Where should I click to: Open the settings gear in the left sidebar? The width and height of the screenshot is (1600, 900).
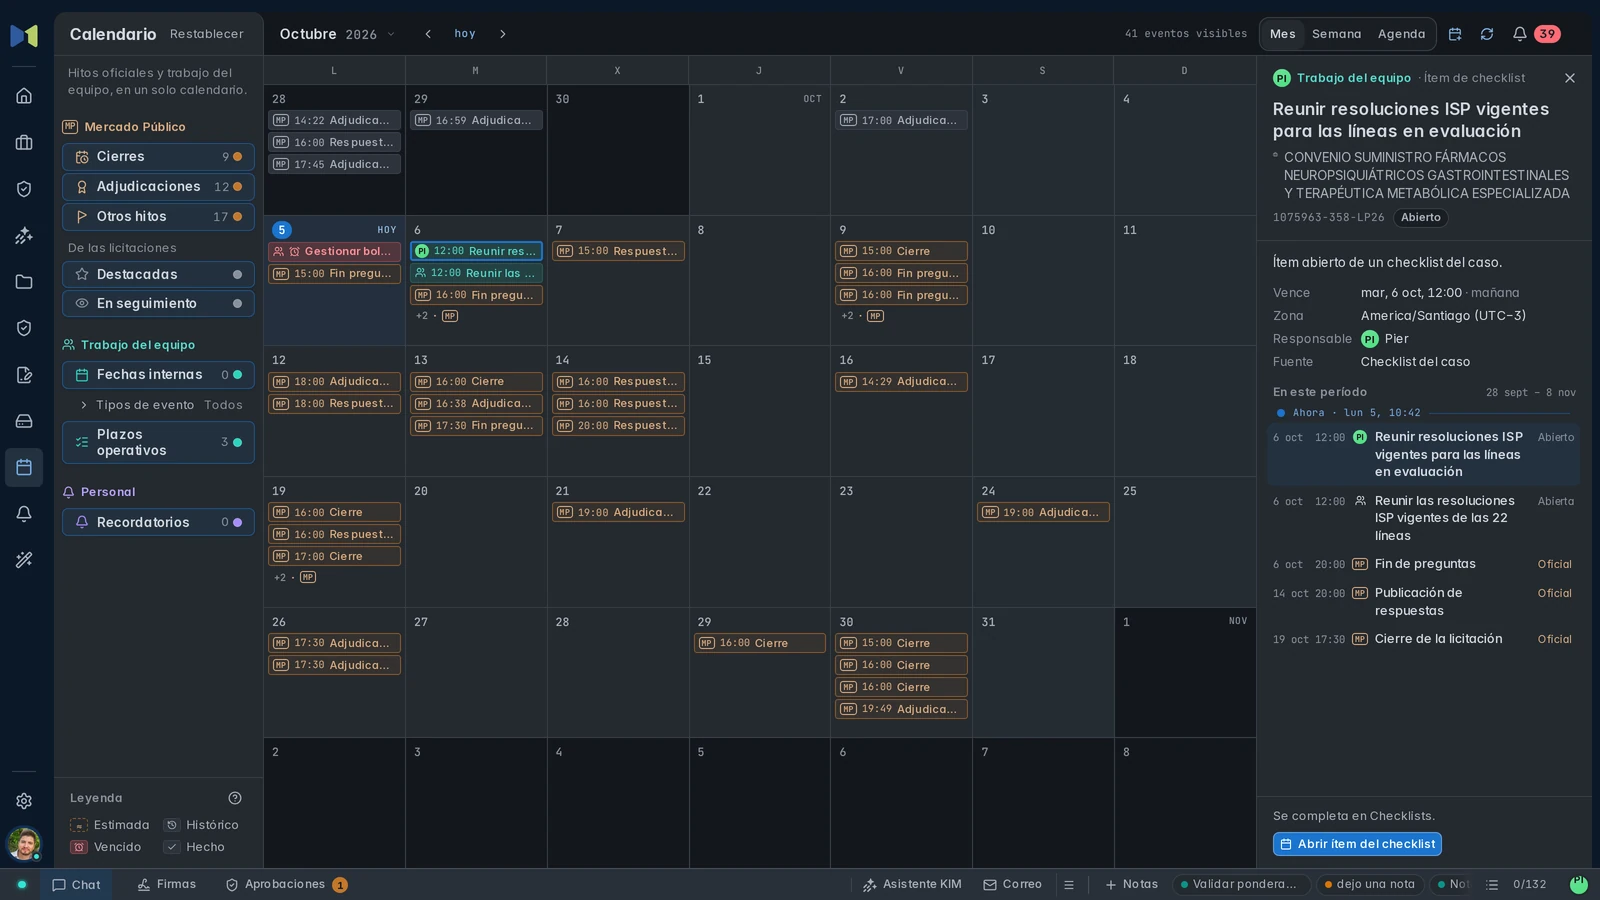24,801
